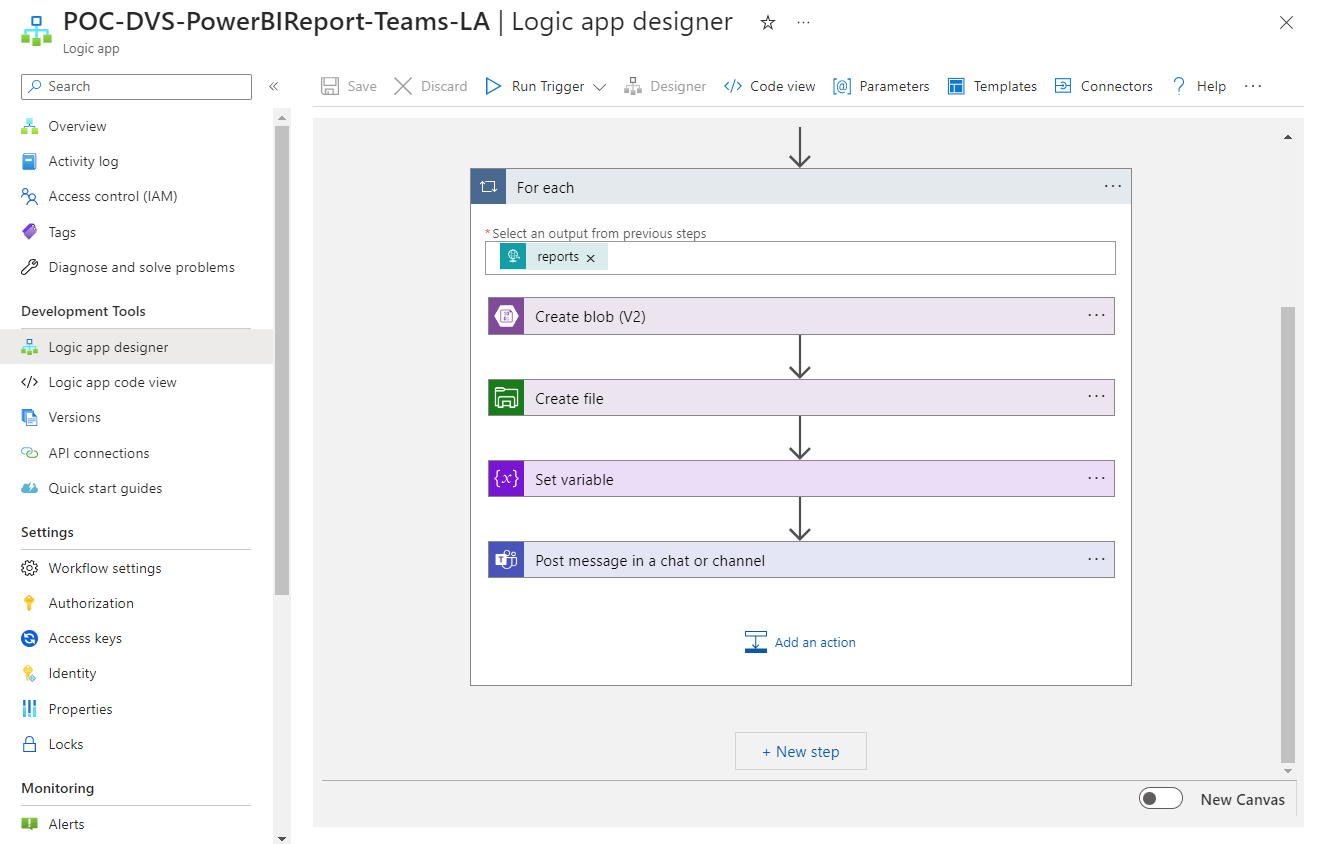
Task: Open For each ellipsis menu
Action: tap(1112, 186)
